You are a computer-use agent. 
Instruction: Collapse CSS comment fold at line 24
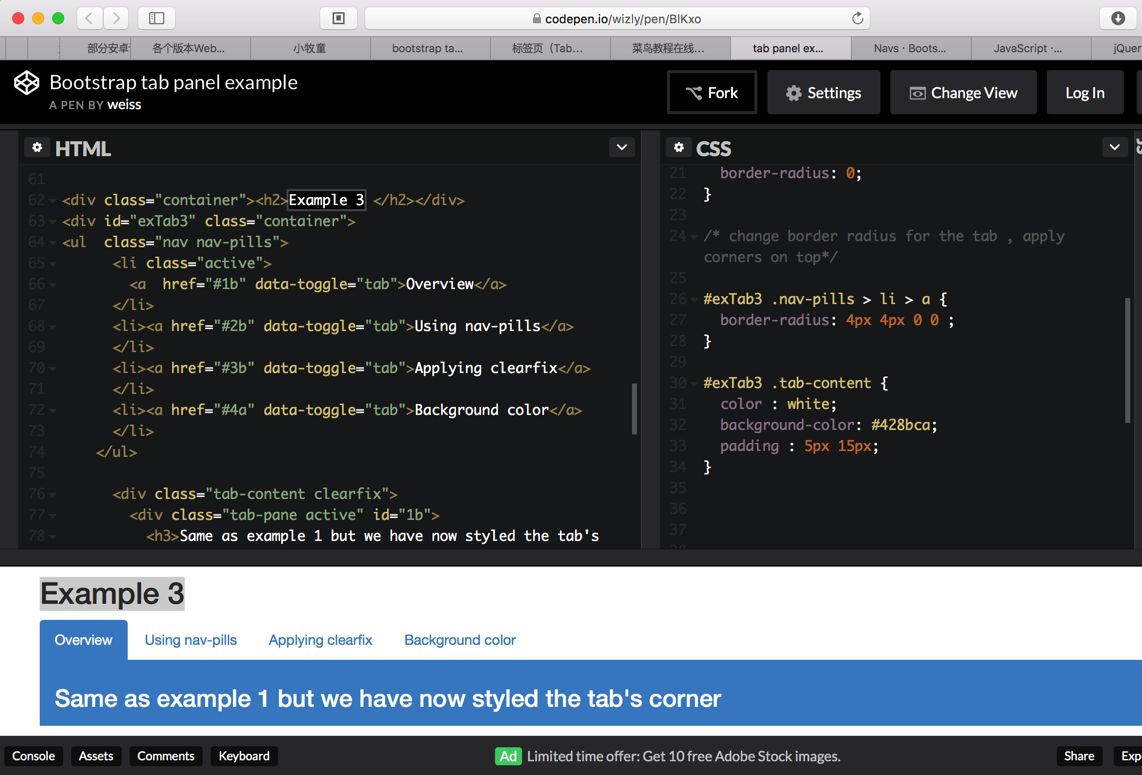pos(694,237)
